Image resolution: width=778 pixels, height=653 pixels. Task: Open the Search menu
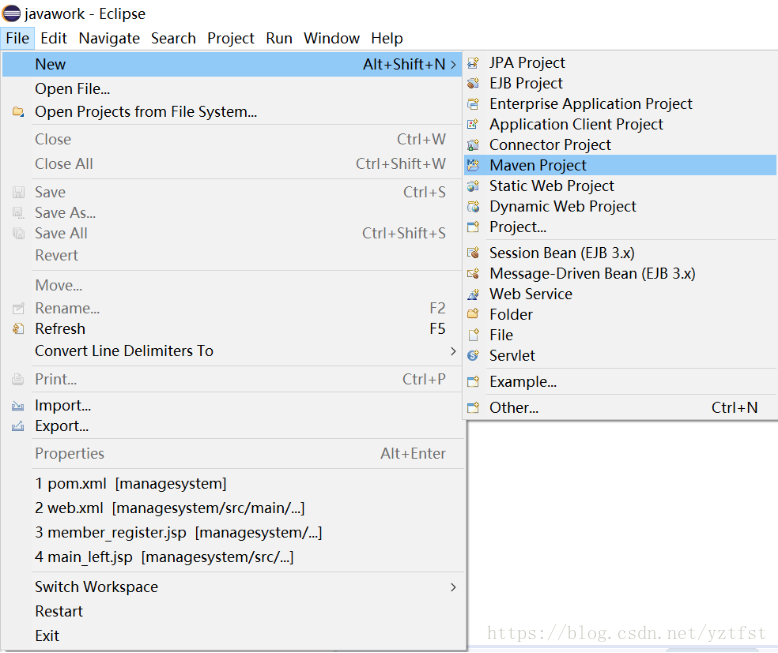tap(173, 38)
